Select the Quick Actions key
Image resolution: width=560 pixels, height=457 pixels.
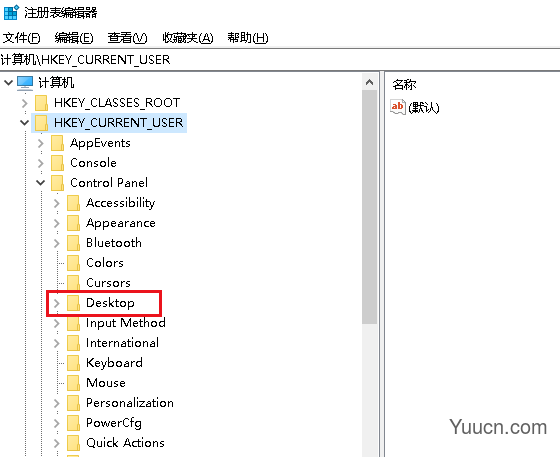pyautogui.click(x=125, y=443)
